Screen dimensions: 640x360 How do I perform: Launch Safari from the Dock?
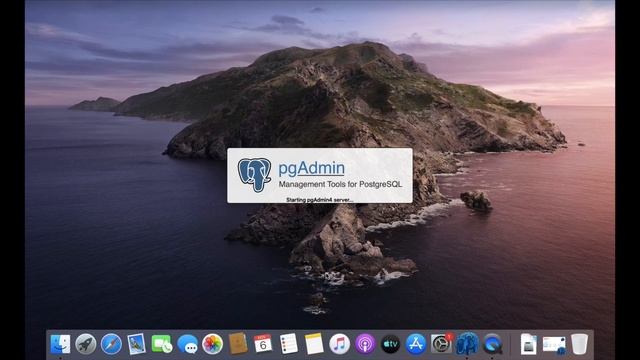111,344
